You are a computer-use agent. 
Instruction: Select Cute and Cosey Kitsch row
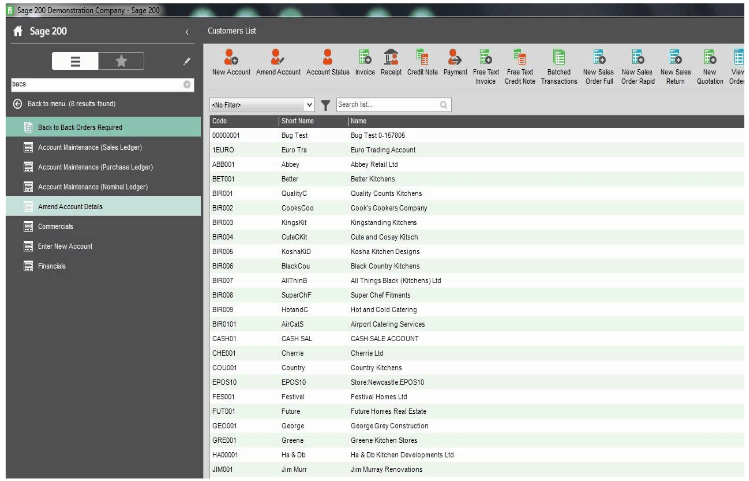[477, 237]
